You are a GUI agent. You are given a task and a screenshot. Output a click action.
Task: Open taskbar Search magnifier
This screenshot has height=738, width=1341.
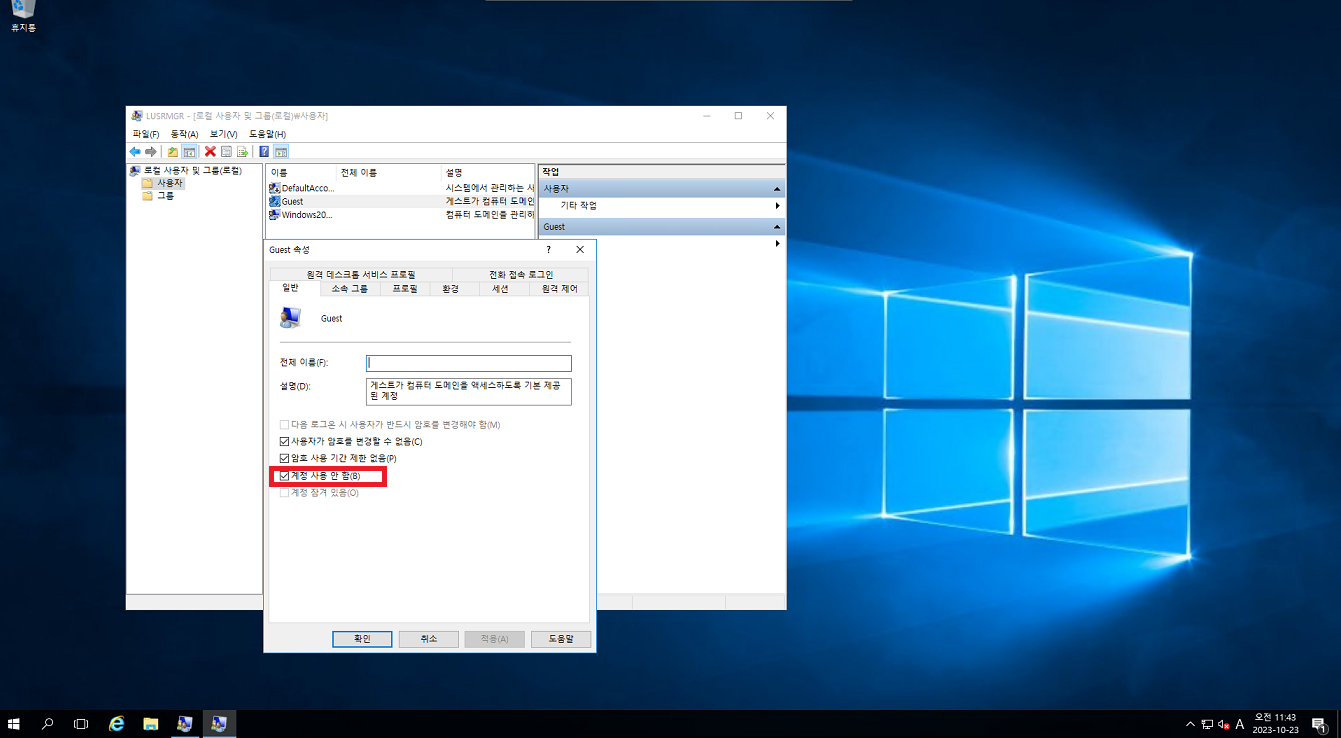(47, 723)
